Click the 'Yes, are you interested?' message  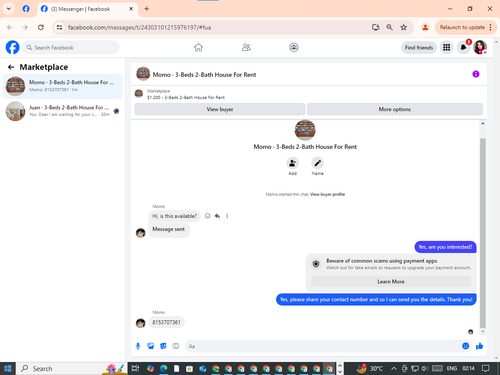pos(445,247)
